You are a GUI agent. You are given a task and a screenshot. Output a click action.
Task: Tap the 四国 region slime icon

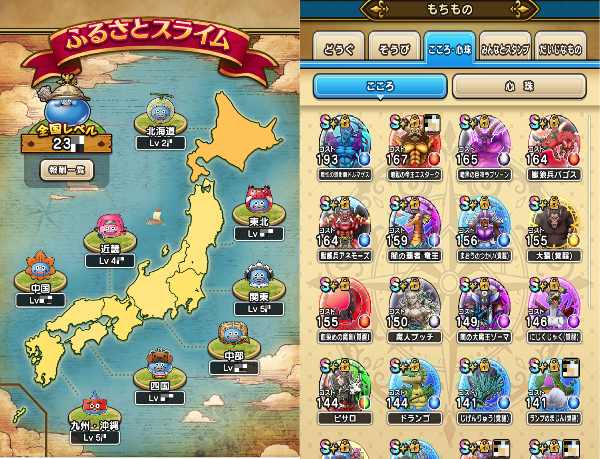point(160,364)
